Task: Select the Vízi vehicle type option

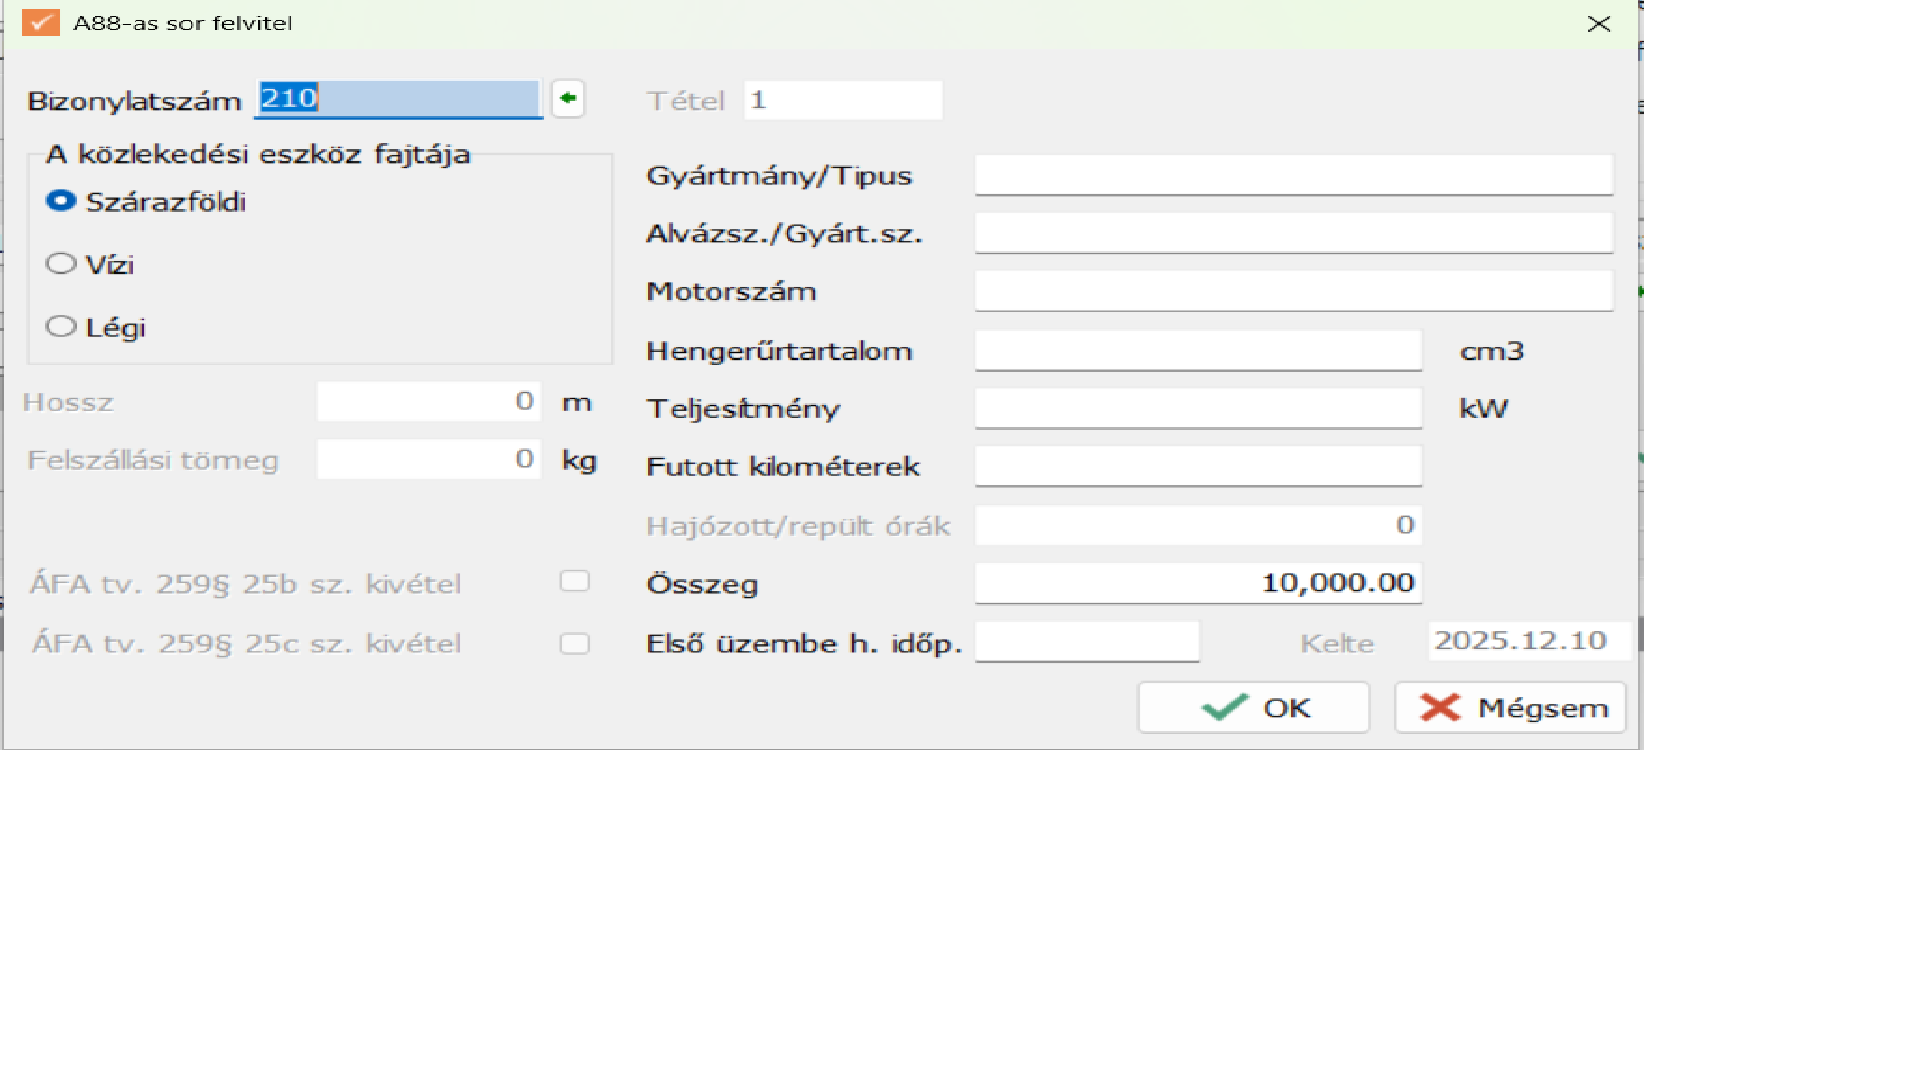Action: [61, 264]
